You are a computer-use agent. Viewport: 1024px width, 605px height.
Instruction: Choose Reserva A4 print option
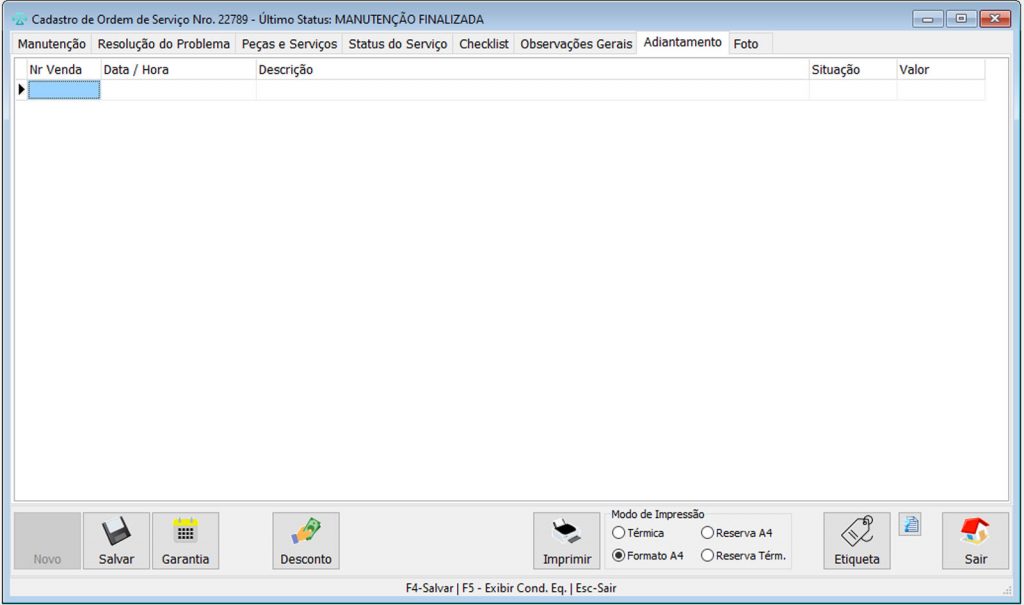(x=708, y=533)
